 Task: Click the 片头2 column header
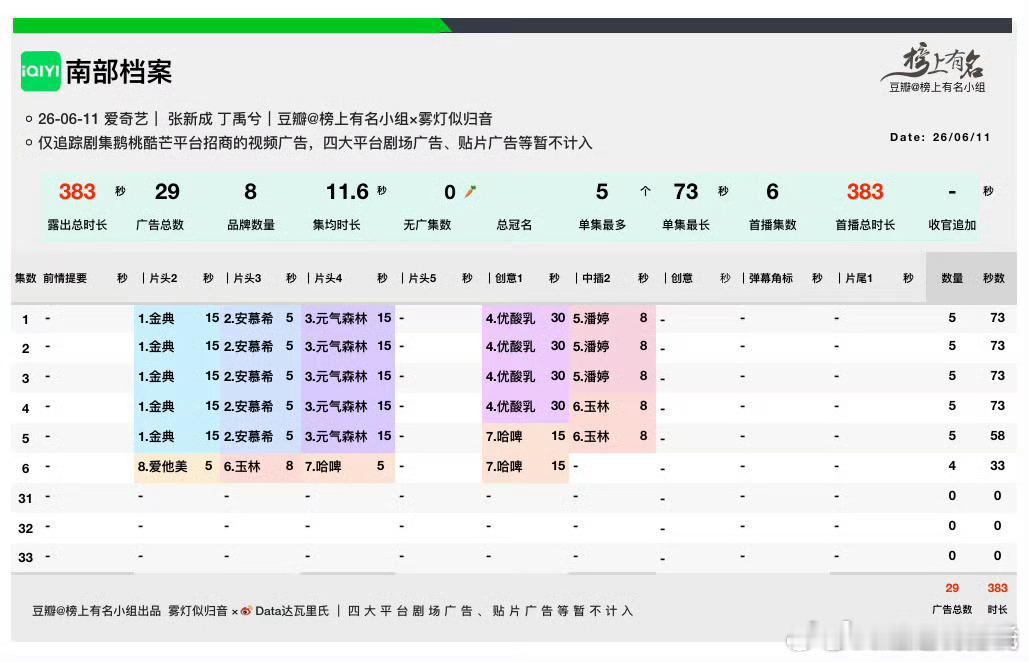coord(163,278)
